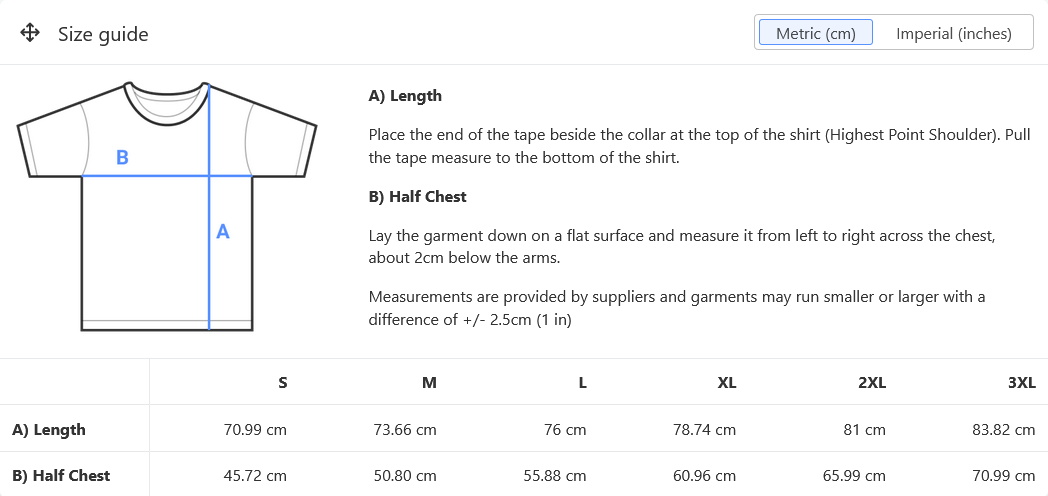
Task: Click the A) Length instruction heading
Action: (405, 96)
